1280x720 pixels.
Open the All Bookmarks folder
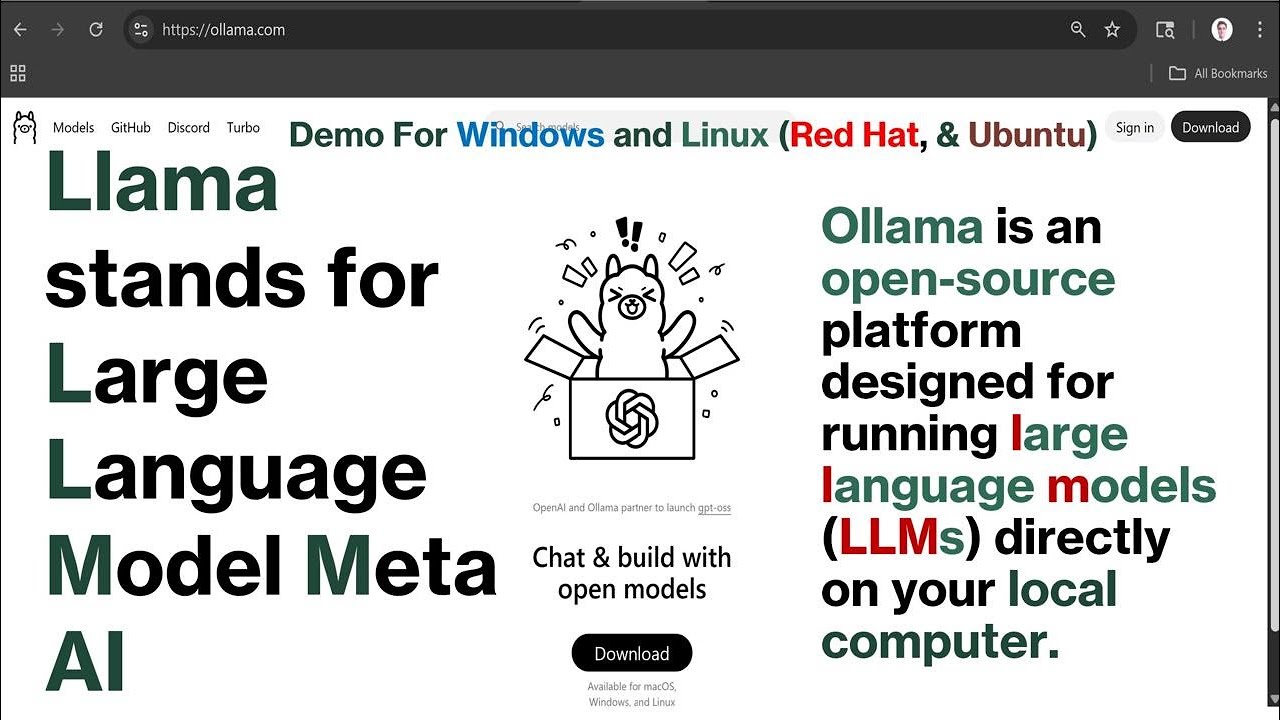coord(1219,73)
